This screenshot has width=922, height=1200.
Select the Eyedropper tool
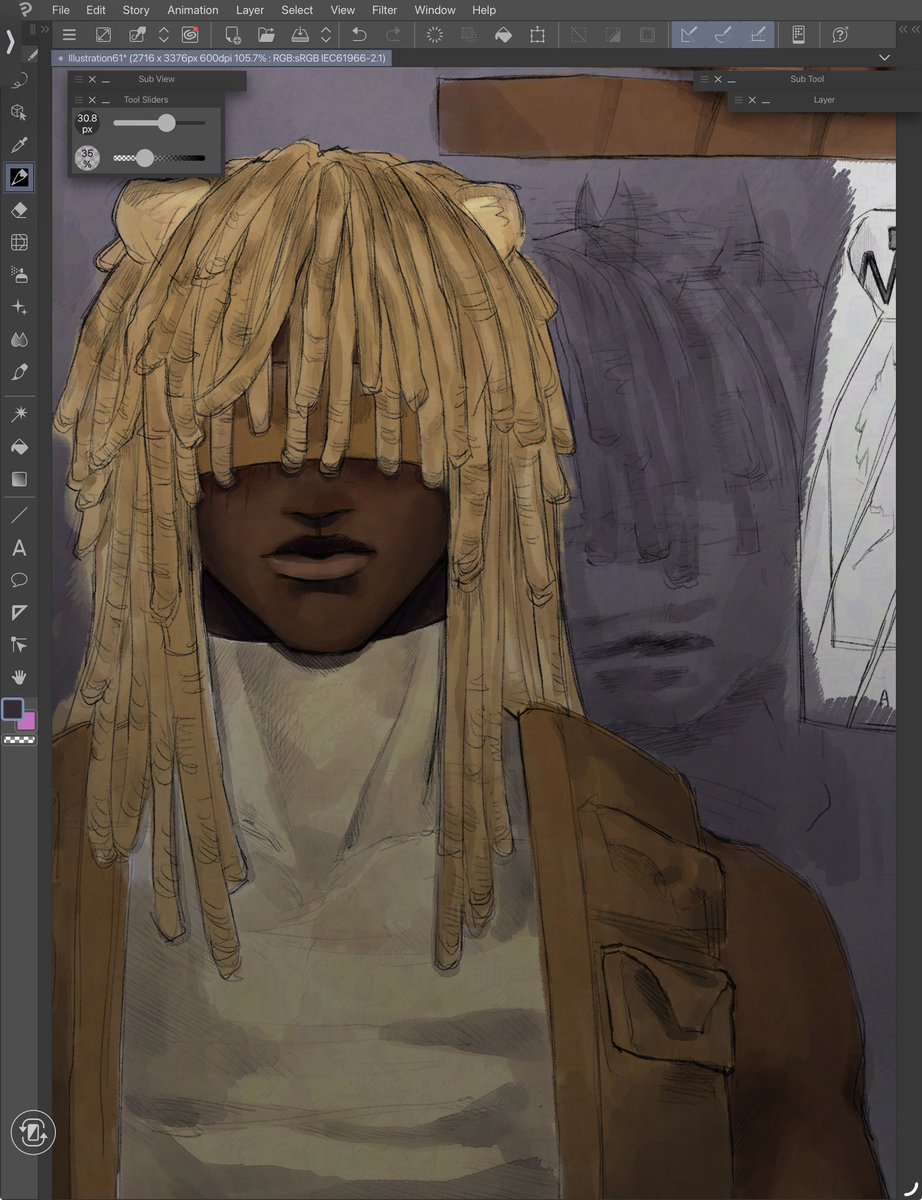pos(19,146)
